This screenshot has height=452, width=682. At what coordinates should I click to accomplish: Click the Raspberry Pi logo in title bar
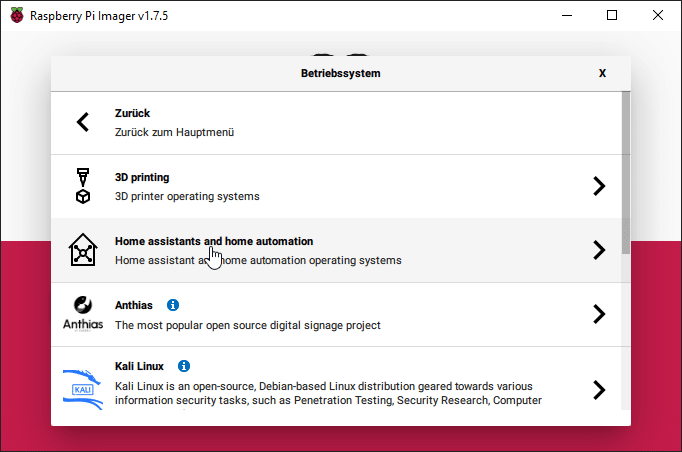[16, 15]
